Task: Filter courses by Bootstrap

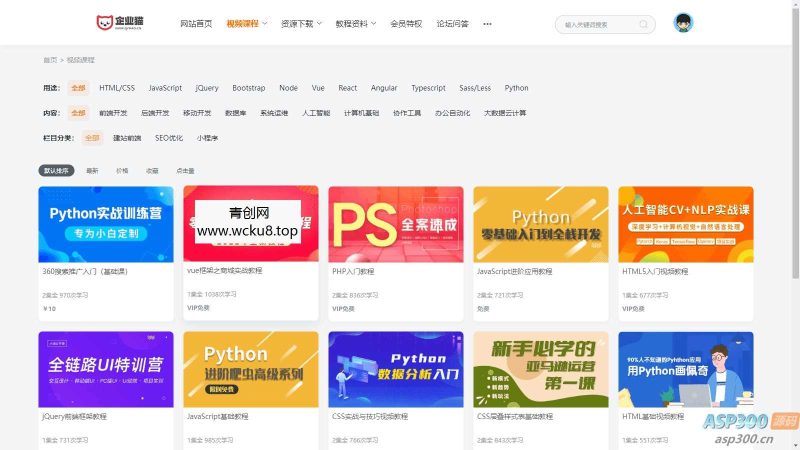Action: (x=248, y=88)
